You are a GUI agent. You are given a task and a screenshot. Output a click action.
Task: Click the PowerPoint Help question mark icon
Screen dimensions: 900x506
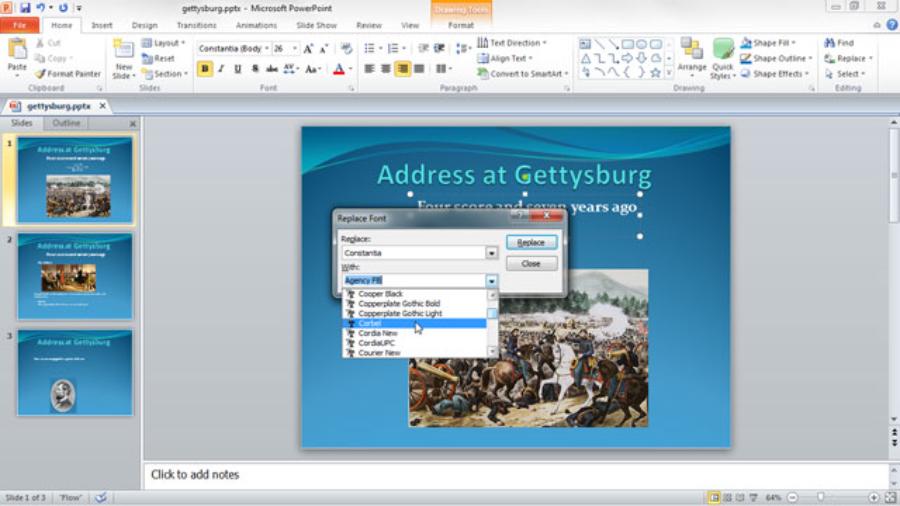(892, 25)
